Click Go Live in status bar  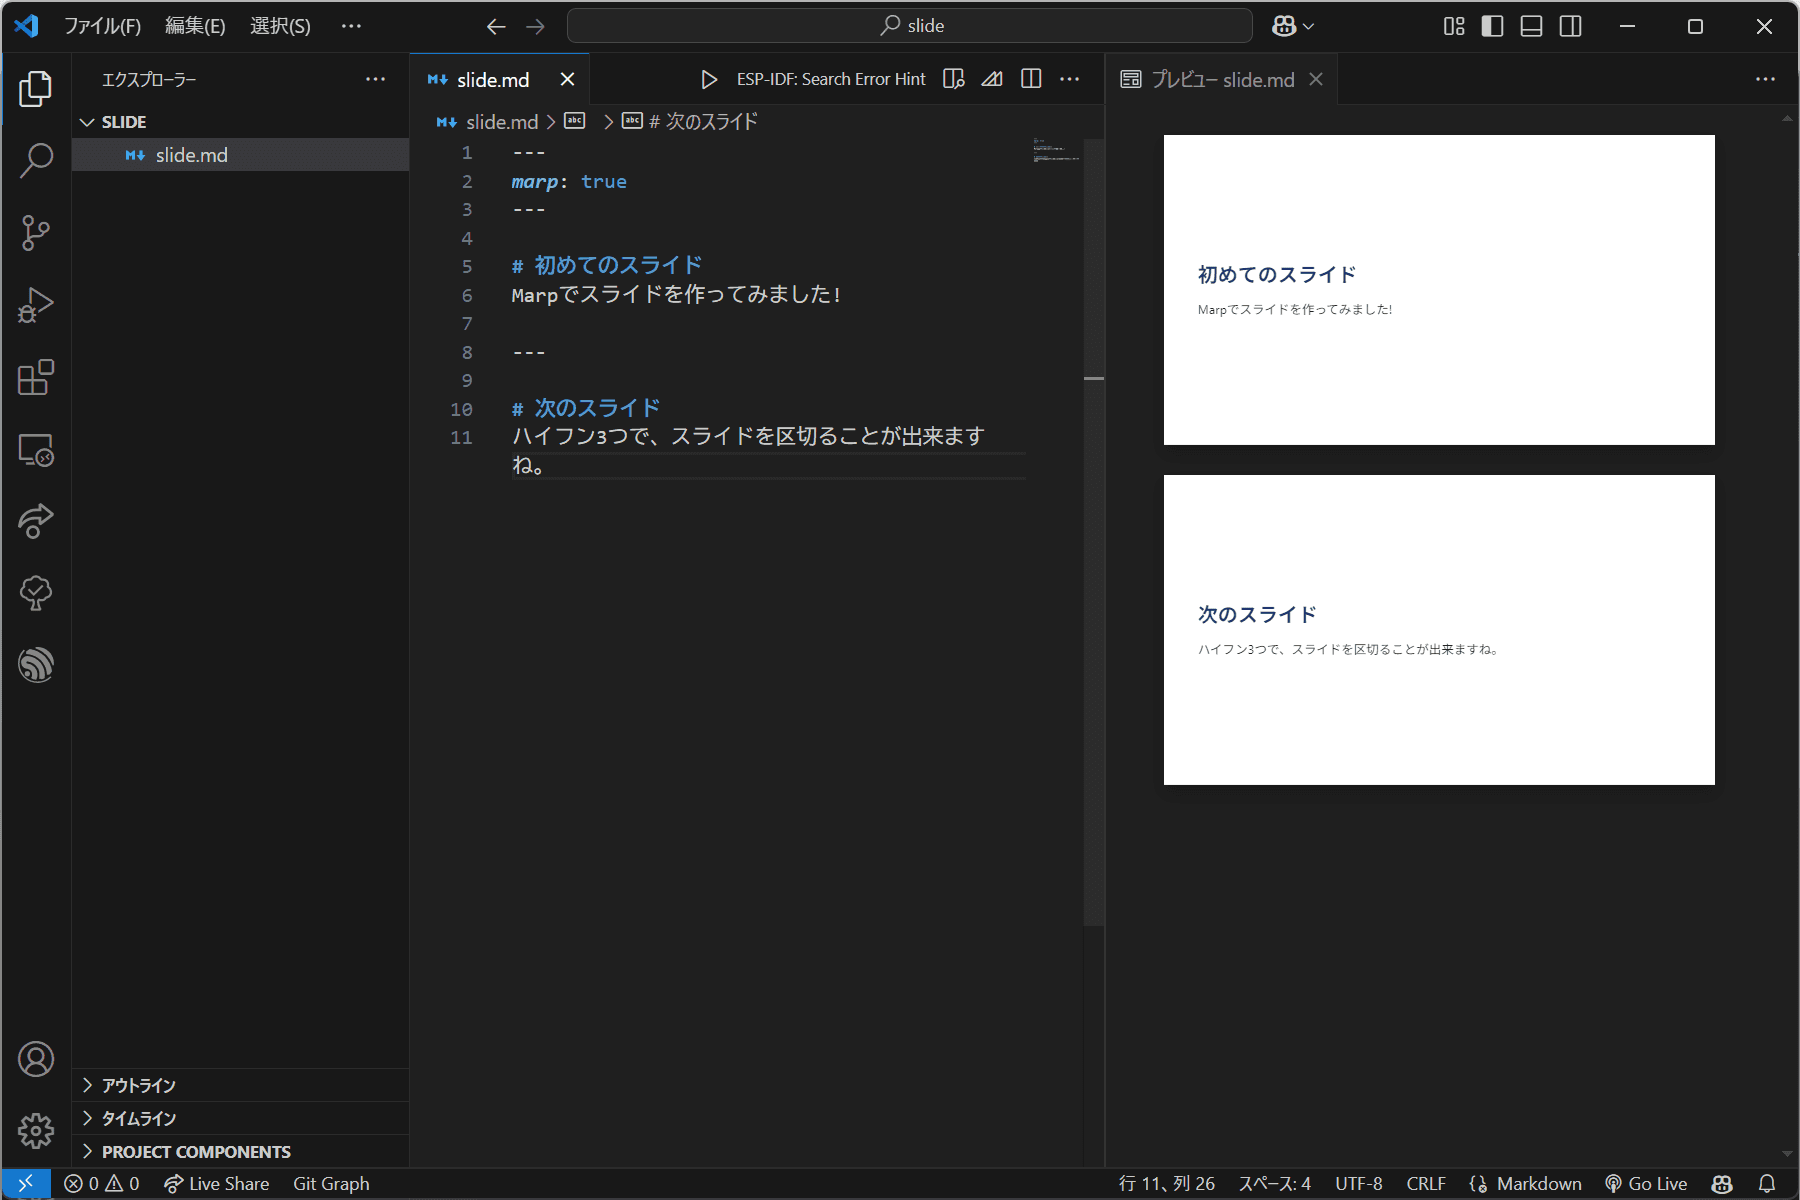pos(1646,1184)
